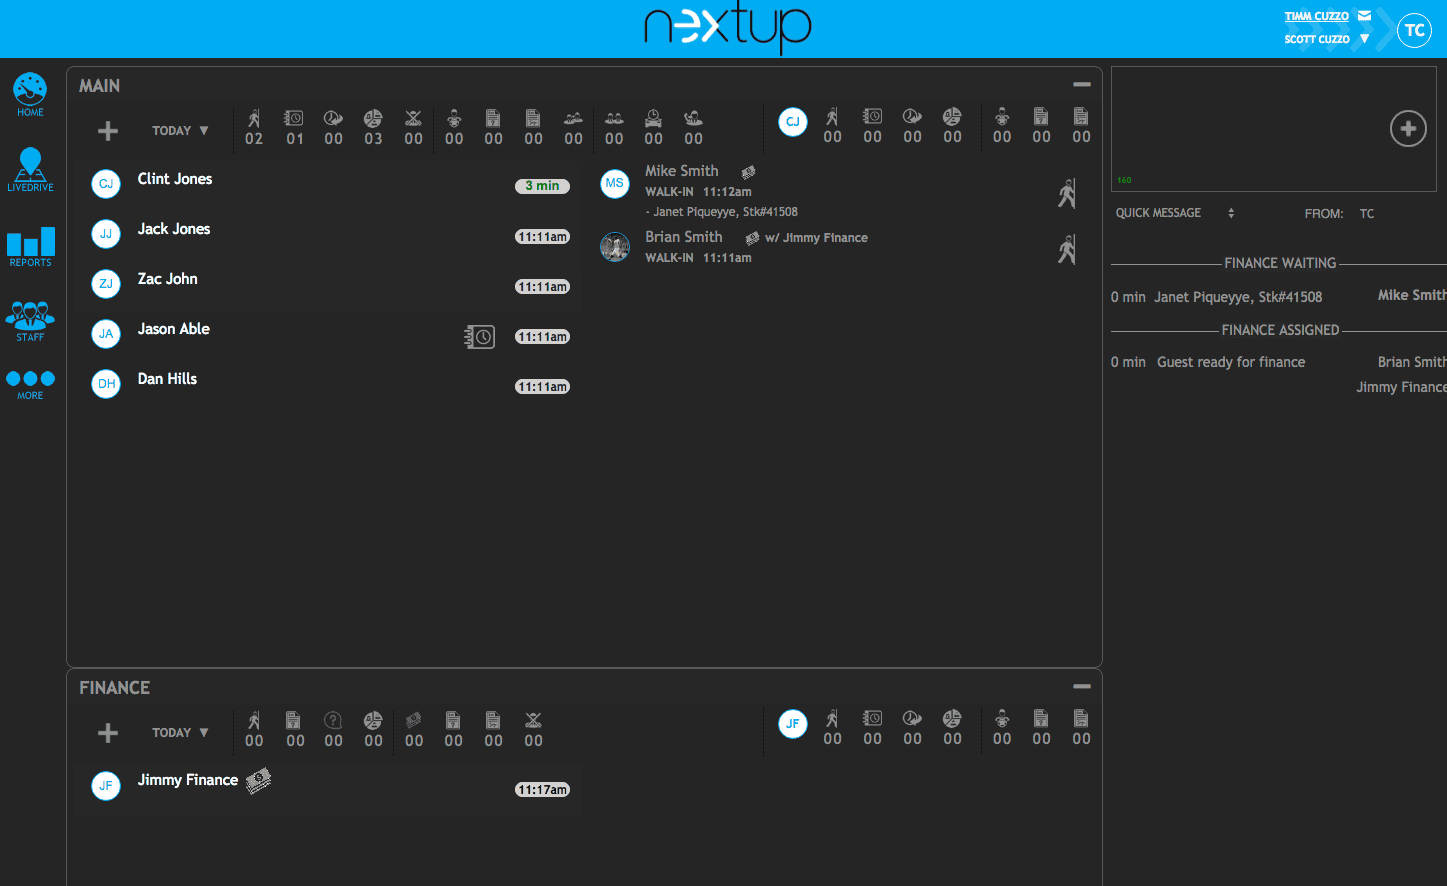Open the Staff sidebar icon

[x=30, y=321]
